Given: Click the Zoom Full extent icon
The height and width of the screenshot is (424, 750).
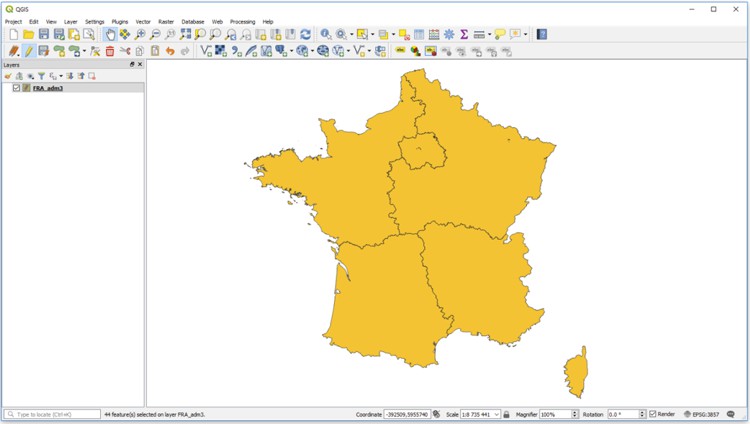Looking at the screenshot, I should click(185, 34).
